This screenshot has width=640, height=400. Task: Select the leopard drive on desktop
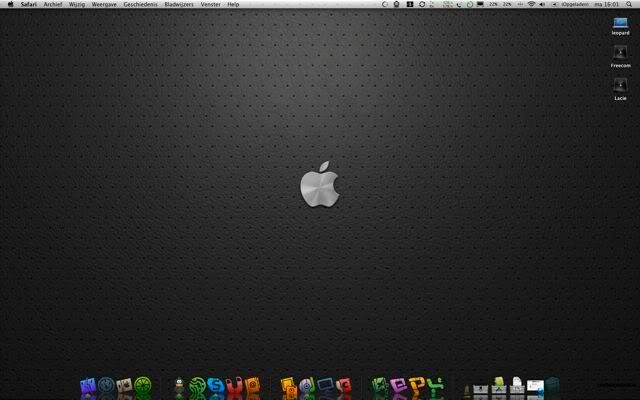[x=620, y=26]
